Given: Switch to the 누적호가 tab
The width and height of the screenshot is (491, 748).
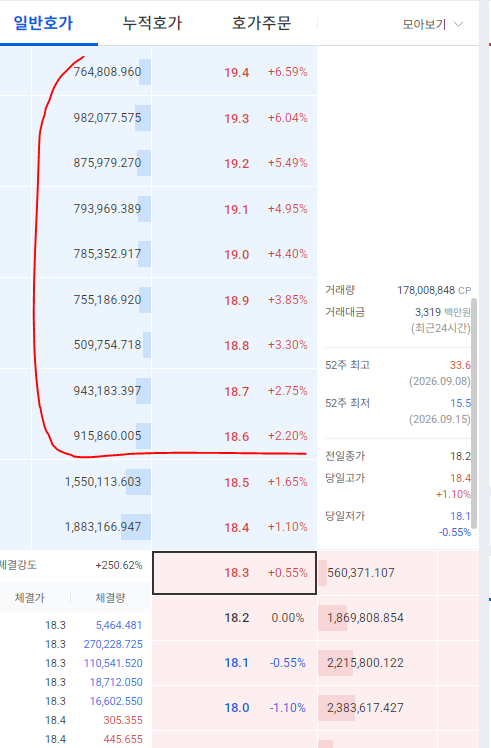Looking at the screenshot, I should (x=152, y=23).
